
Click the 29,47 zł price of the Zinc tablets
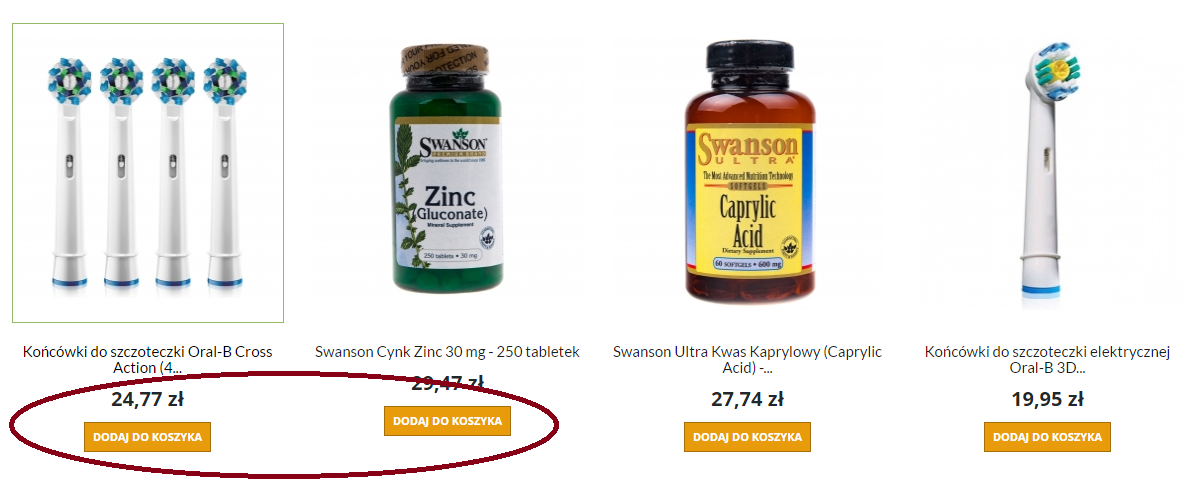click(447, 382)
